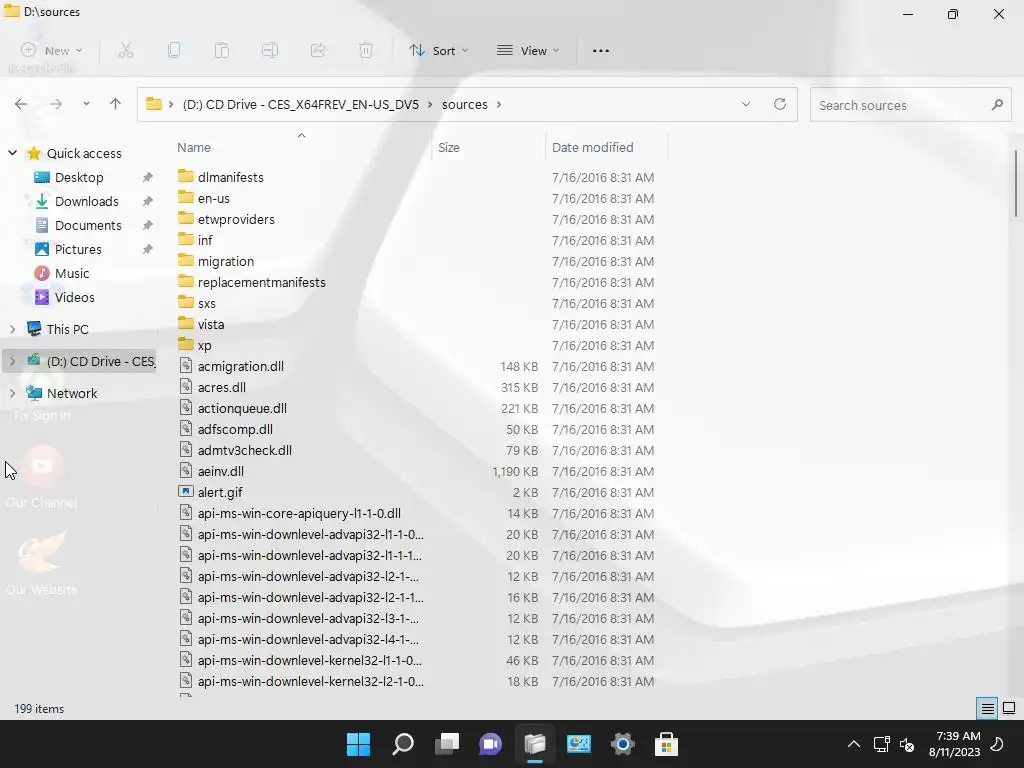Click the muted volume icon in tray
1024x768 pixels.
(x=907, y=744)
